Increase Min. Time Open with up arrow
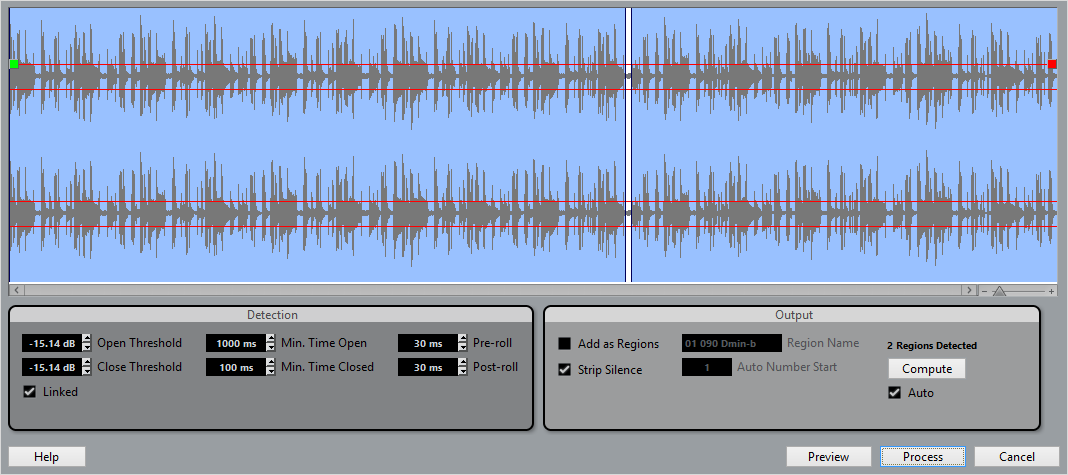The height and width of the screenshot is (475, 1068). point(270,339)
